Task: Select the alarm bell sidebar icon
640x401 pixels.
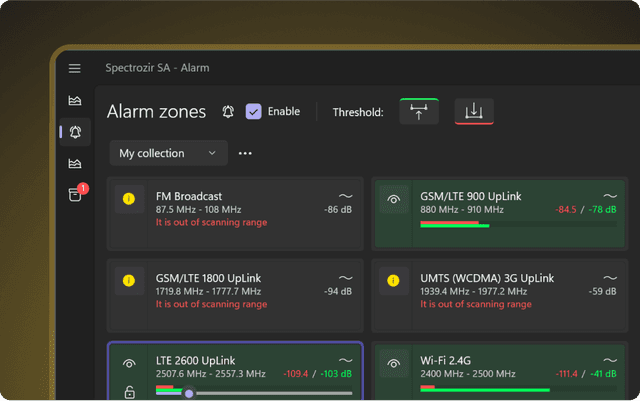Action: click(75, 132)
